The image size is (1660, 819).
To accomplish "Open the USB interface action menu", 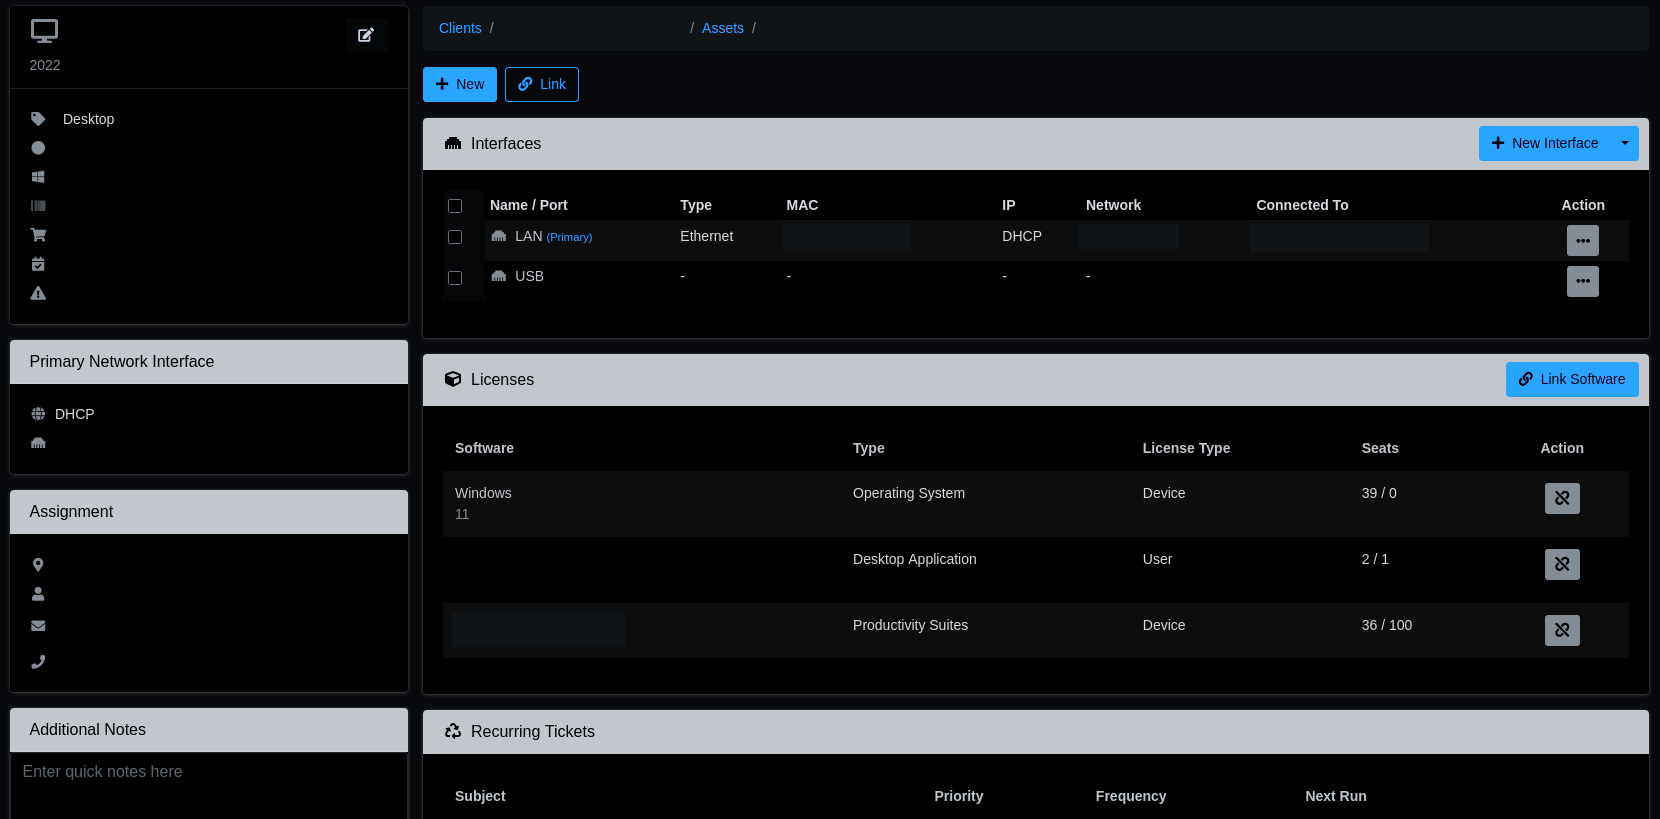I will (1582, 281).
